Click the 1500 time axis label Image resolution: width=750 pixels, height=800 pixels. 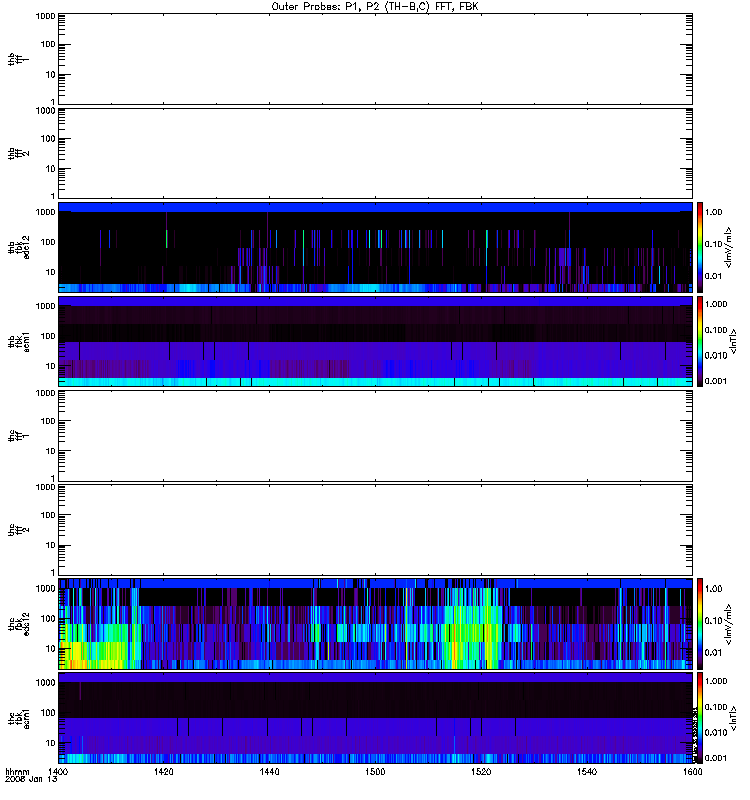coord(375,771)
